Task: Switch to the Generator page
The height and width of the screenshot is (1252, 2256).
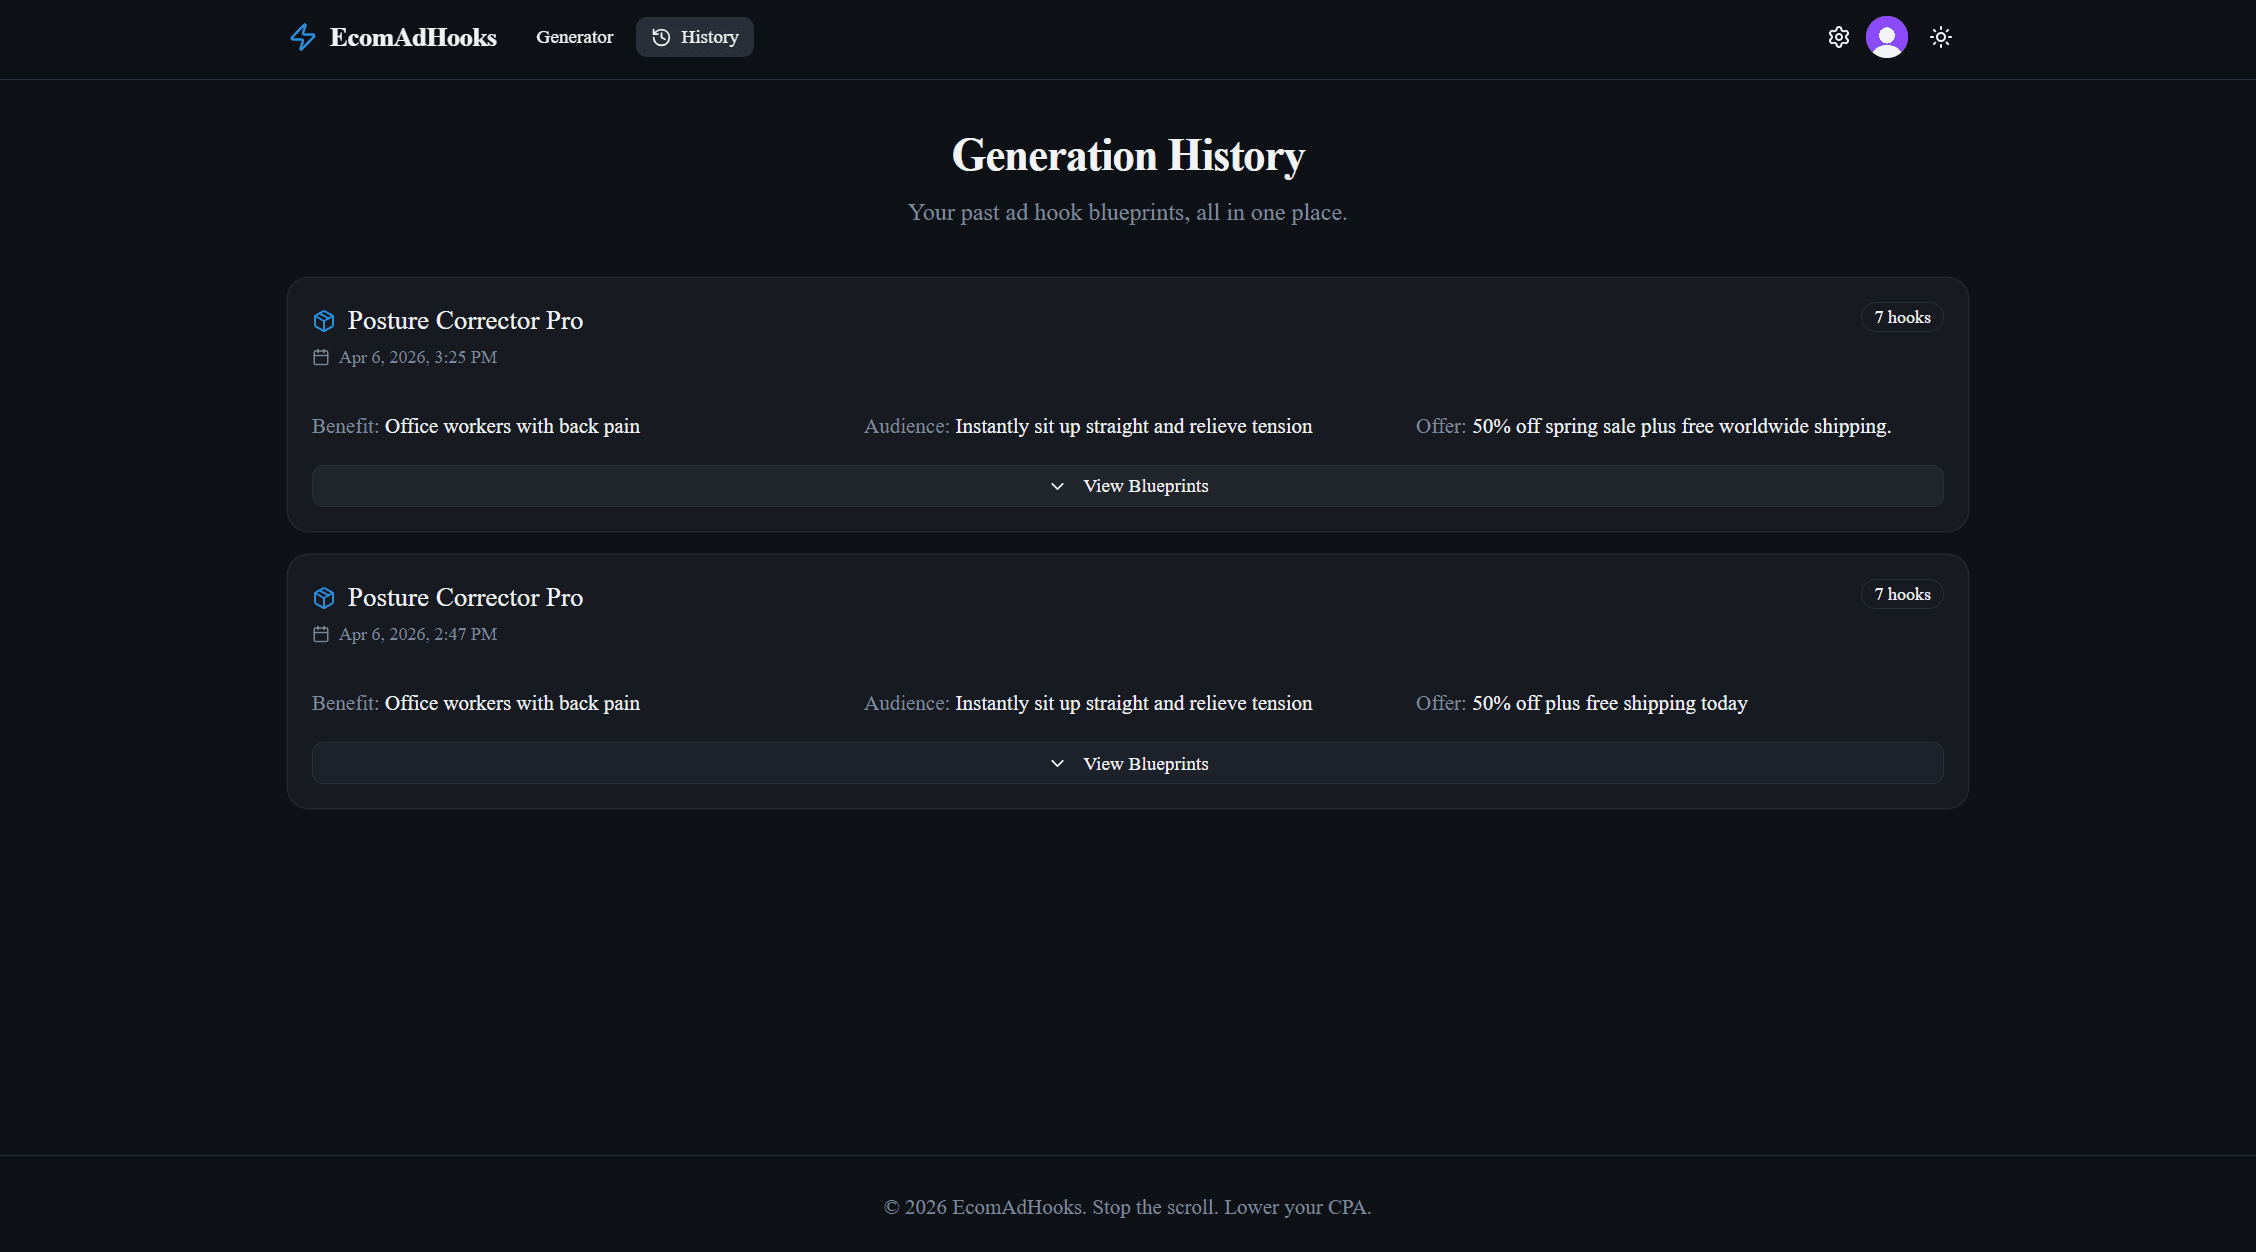Action: (x=575, y=36)
